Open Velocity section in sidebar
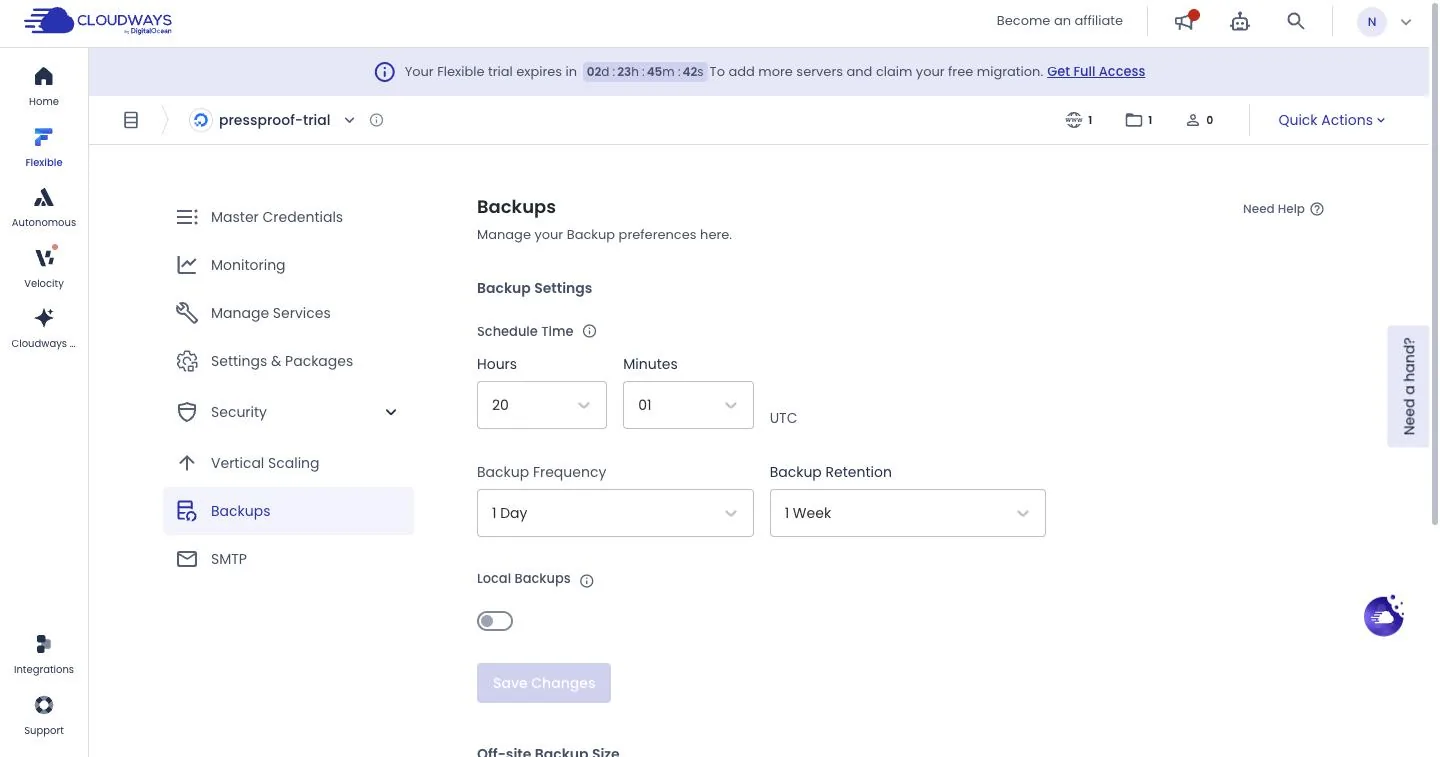This screenshot has width=1440, height=757. pos(44,267)
